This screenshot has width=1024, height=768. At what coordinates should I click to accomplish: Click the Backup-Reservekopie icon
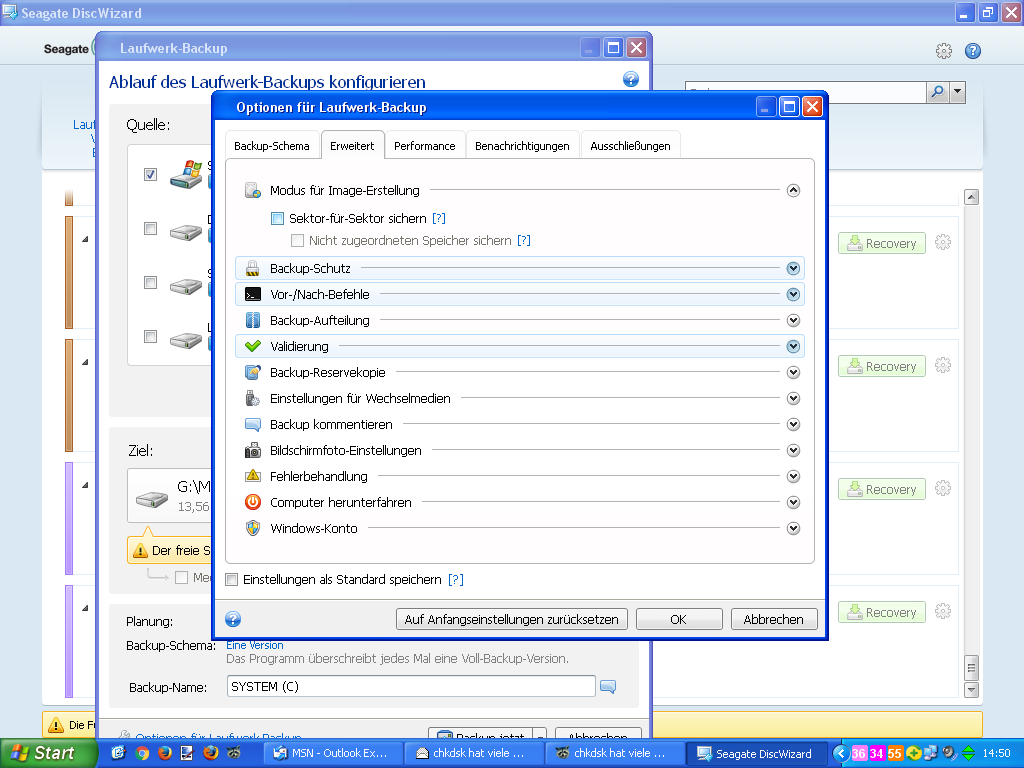click(x=253, y=372)
